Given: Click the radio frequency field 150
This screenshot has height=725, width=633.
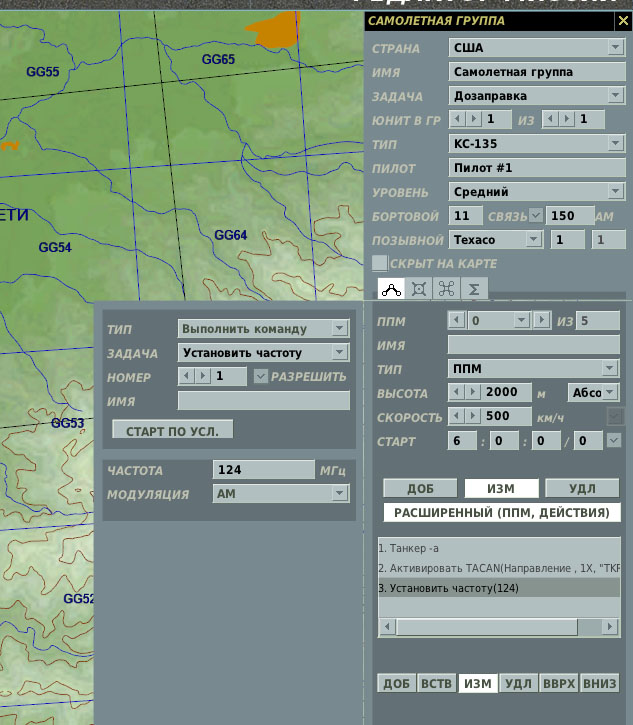Looking at the screenshot, I should coord(570,215).
